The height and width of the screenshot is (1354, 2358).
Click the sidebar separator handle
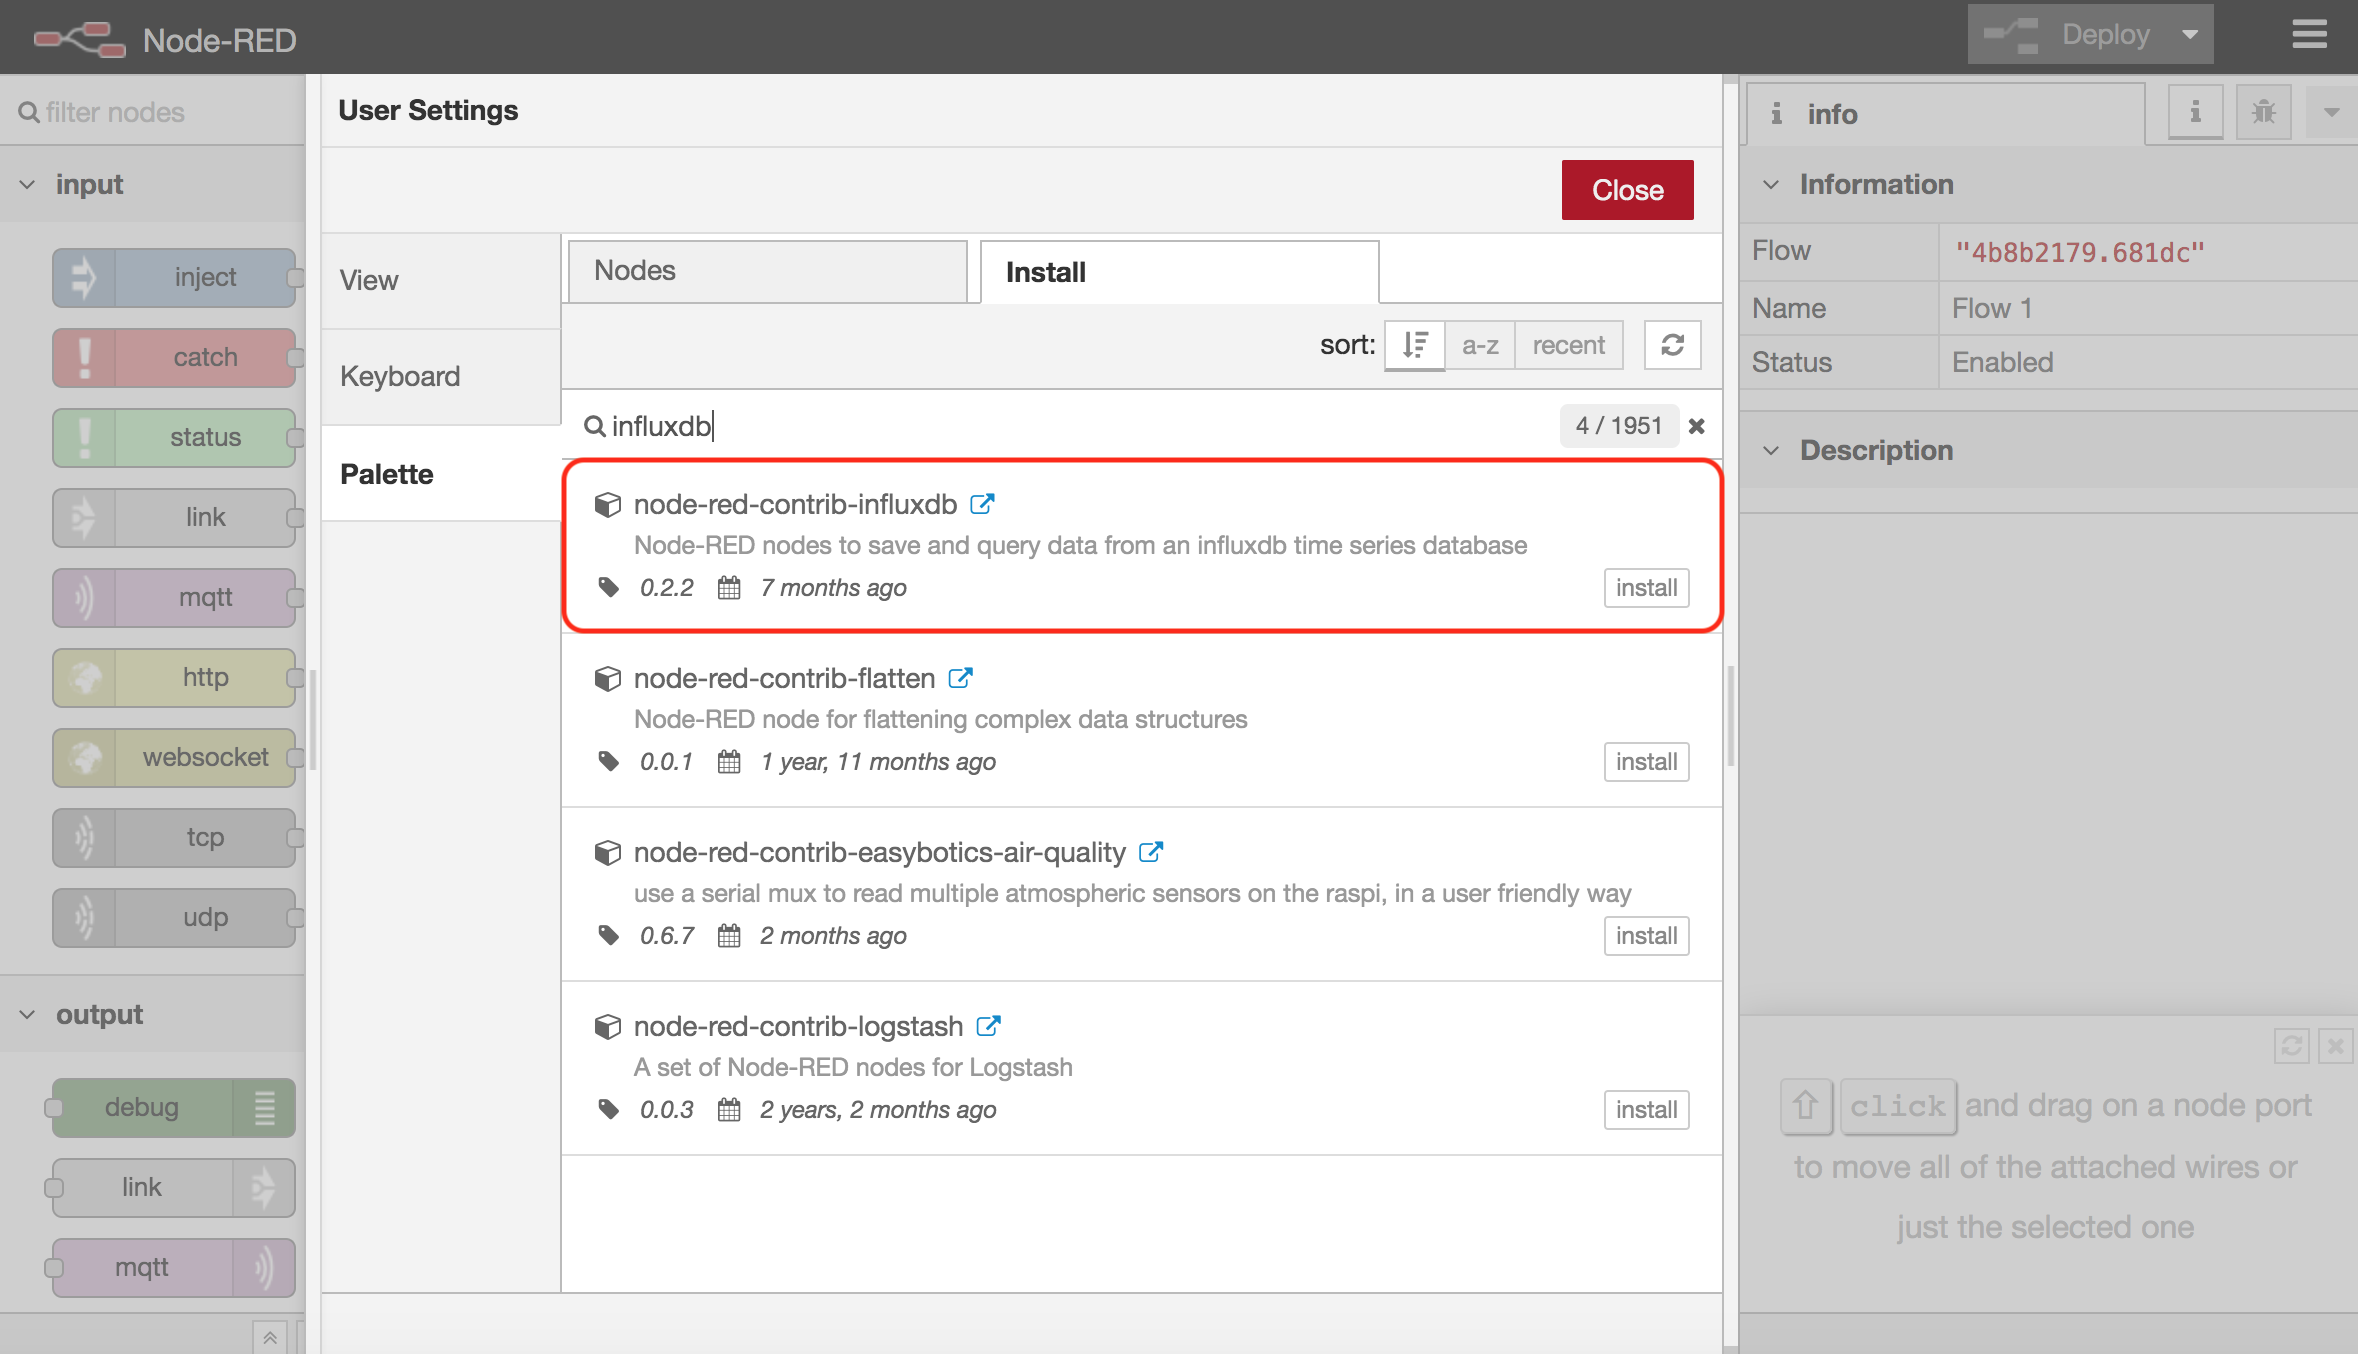point(1731,715)
